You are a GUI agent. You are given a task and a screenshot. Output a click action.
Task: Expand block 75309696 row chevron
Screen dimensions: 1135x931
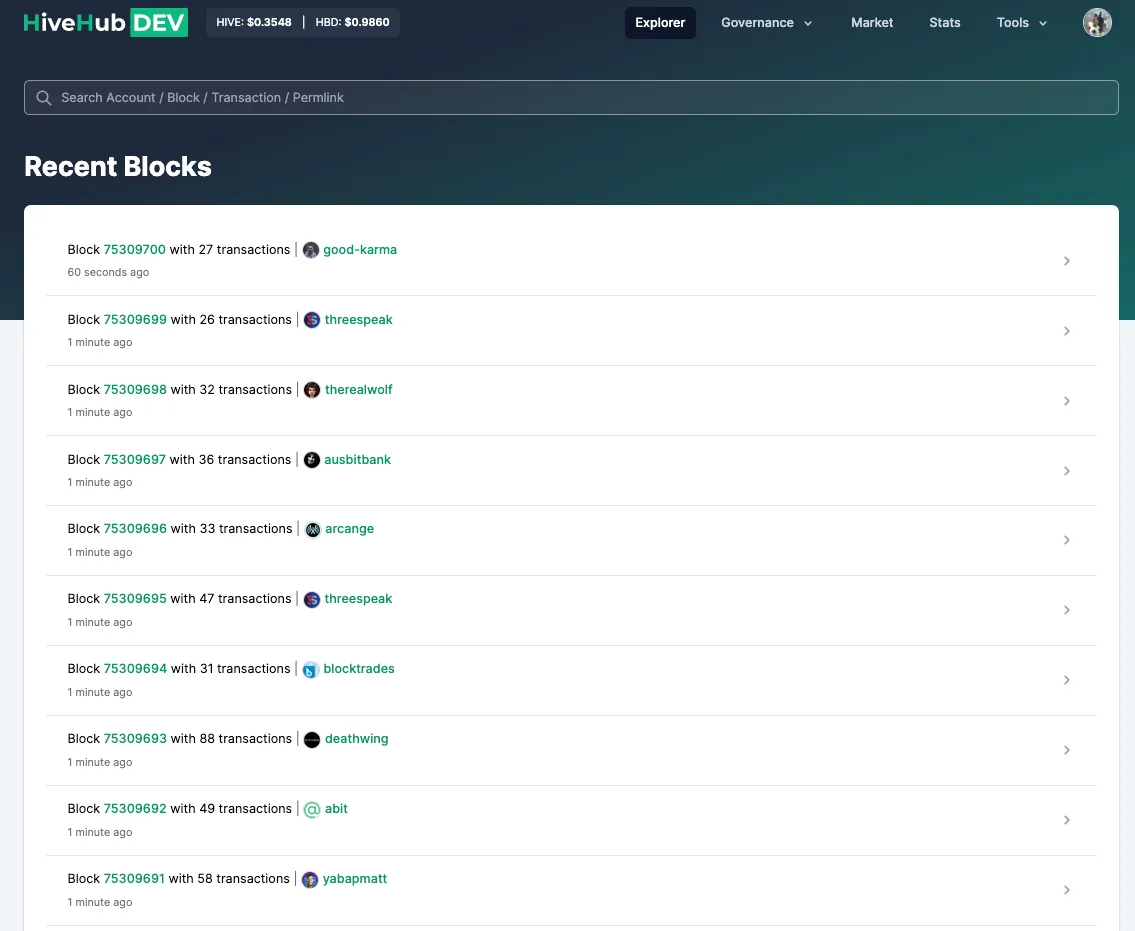1066,540
